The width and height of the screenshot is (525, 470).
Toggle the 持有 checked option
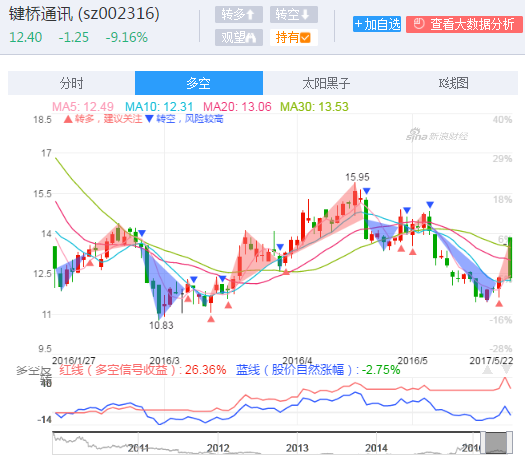coord(294,37)
